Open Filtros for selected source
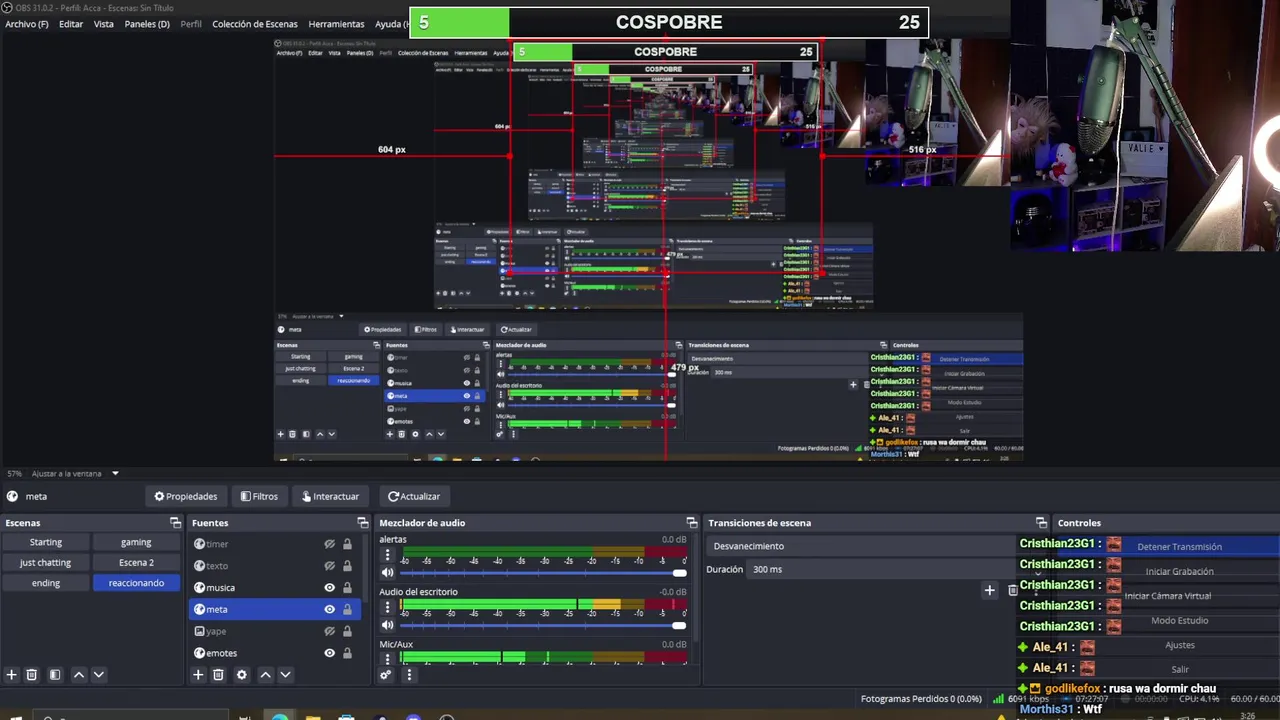This screenshot has height=720, width=1280. [259, 496]
